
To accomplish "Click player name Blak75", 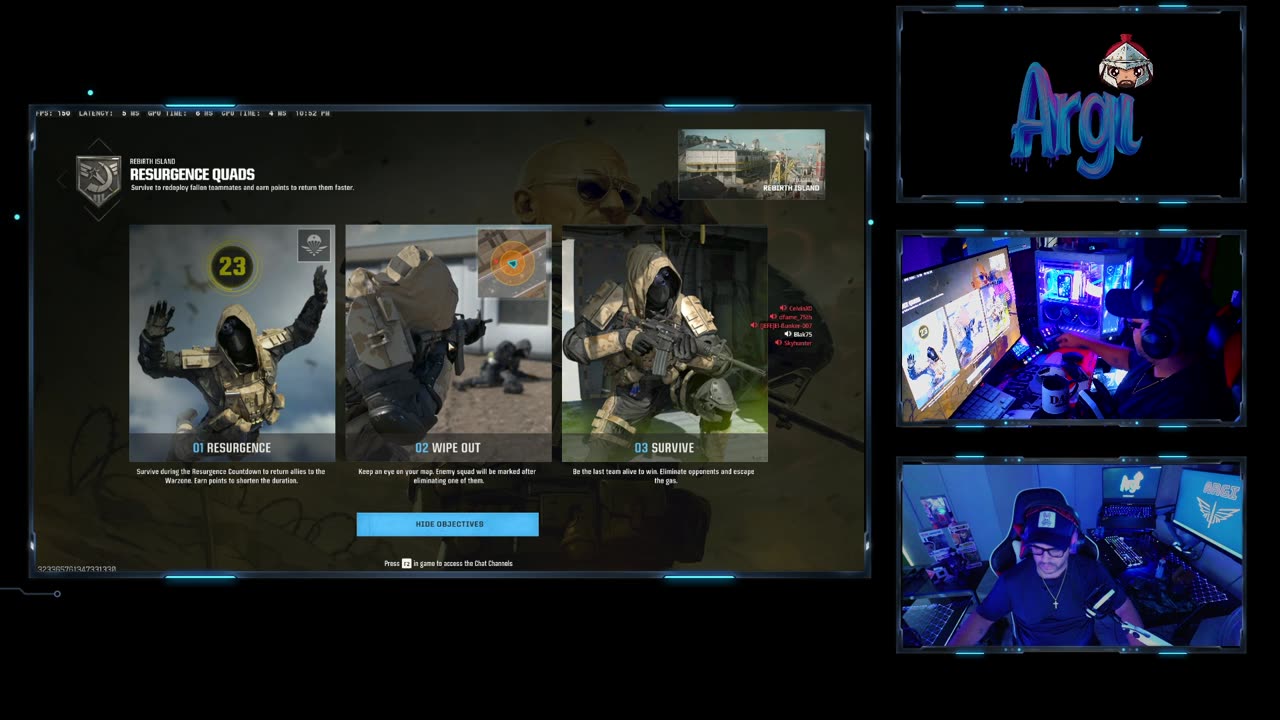I will (x=803, y=334).
